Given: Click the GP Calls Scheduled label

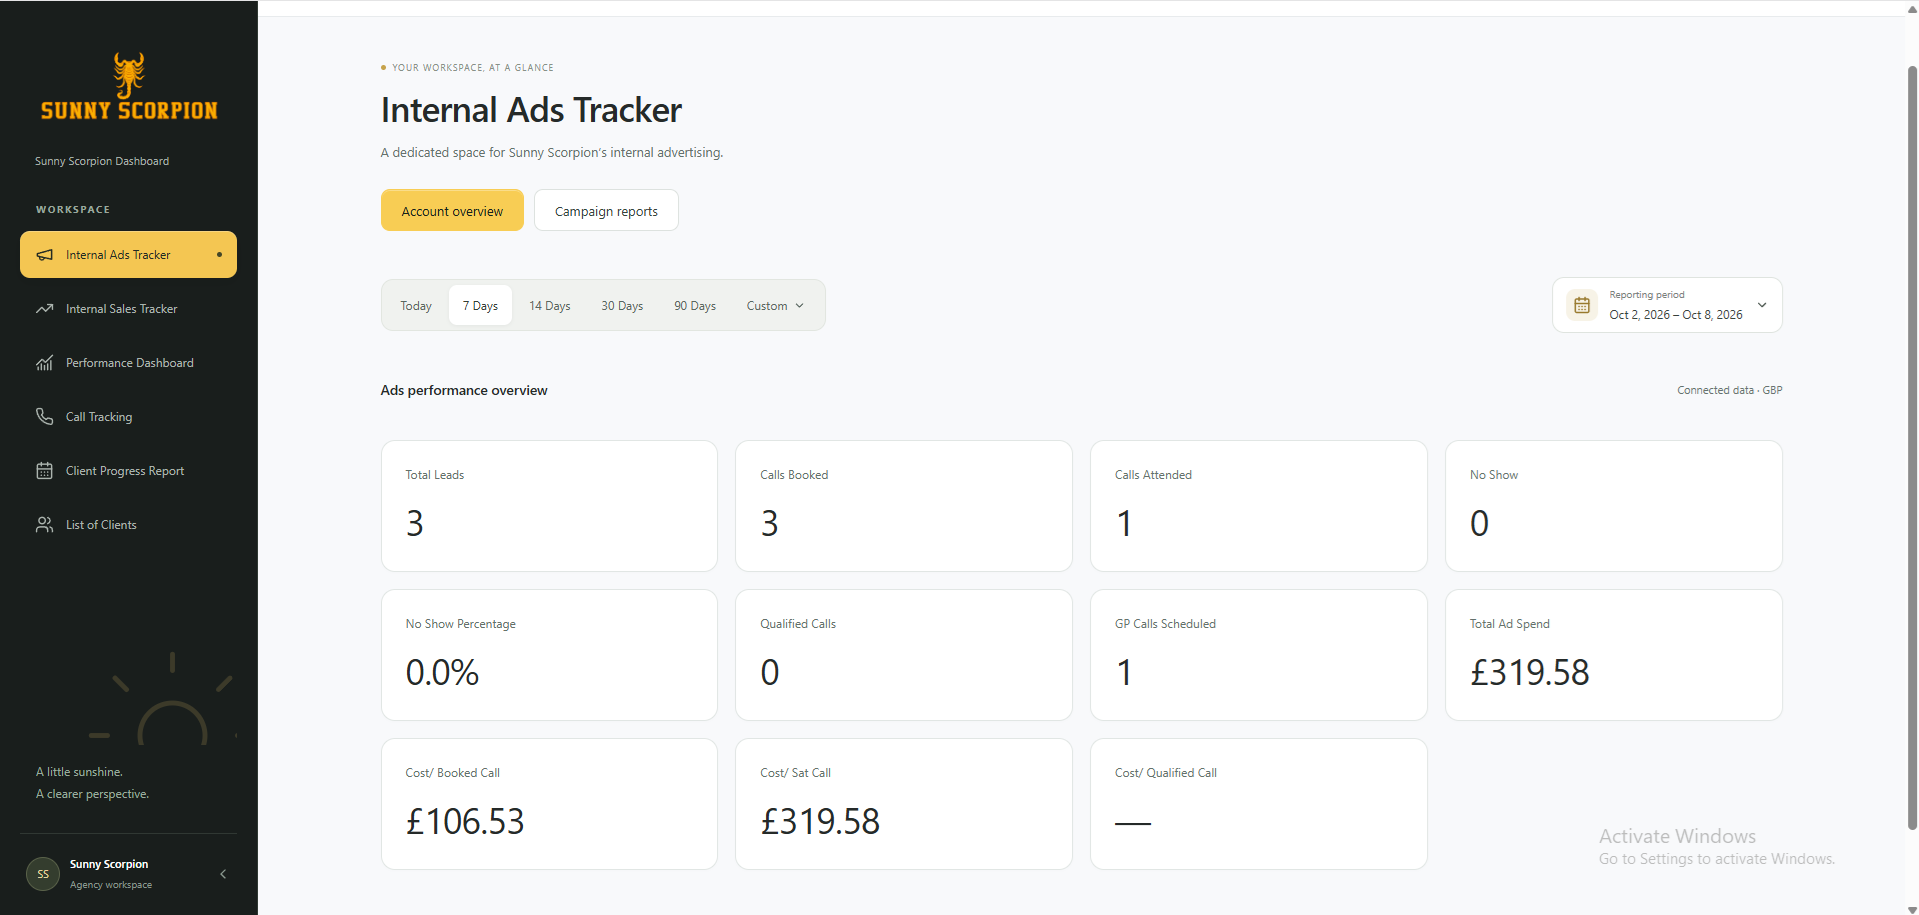Looking at the screenshot, I should (x=1165, y=624).
